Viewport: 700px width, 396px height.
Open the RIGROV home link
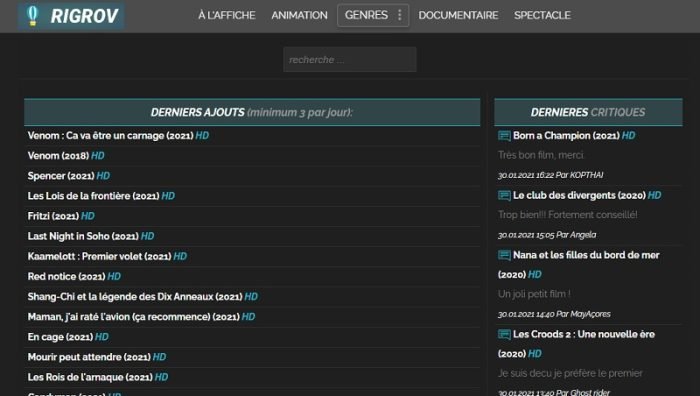pos(71,16)
